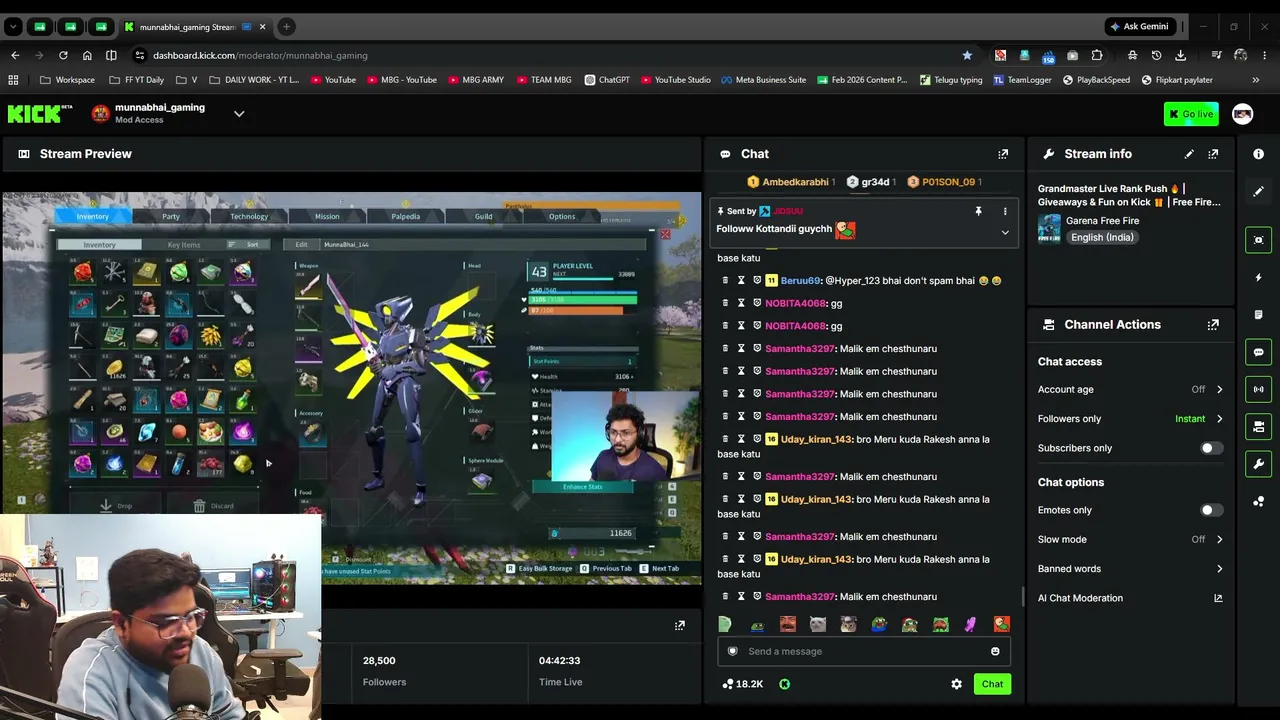Click the 04:42:33 Time Live stat
The image size is (1280, 720).
click(560, 671)
